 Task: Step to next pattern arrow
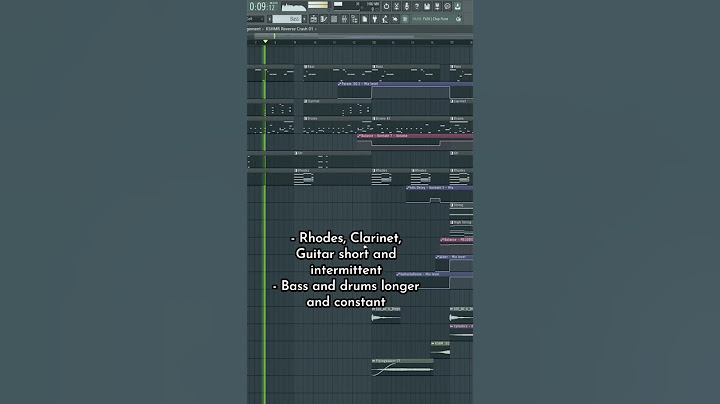point(304,19)
